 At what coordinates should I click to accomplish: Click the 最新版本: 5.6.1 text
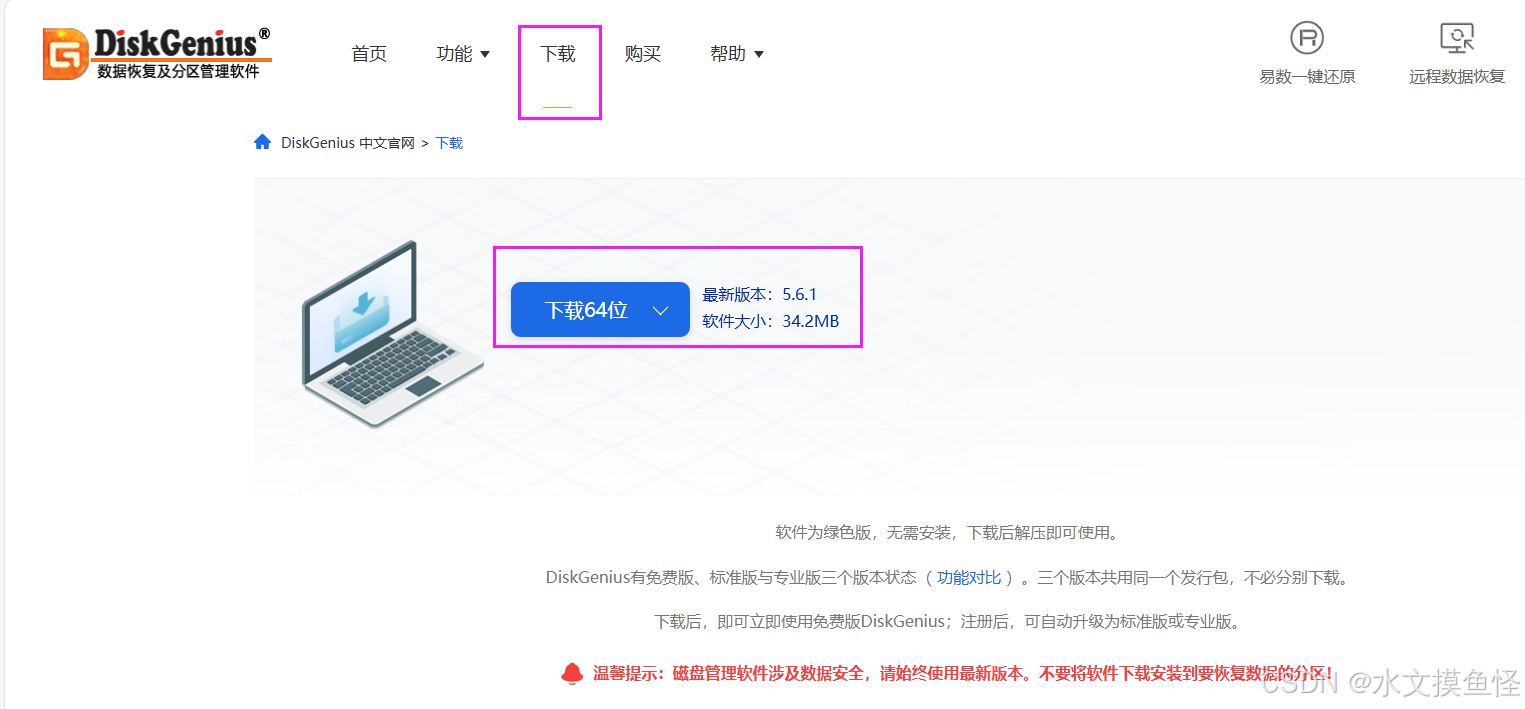[760, 295]
